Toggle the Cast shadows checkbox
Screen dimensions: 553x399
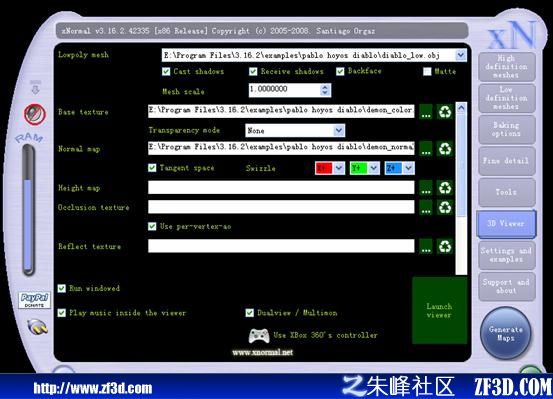pyautogui.click(x=166, y=72)
